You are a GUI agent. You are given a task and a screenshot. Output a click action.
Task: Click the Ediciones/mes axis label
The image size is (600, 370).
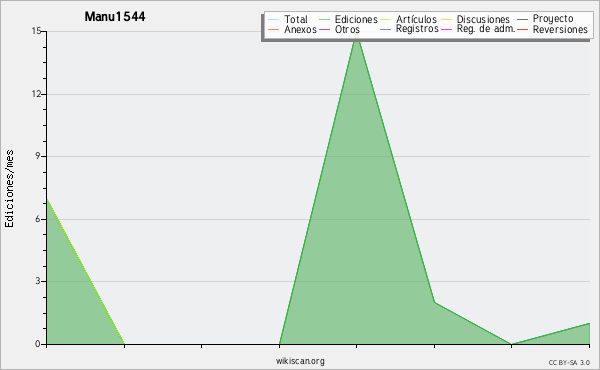tap(9, 189)
